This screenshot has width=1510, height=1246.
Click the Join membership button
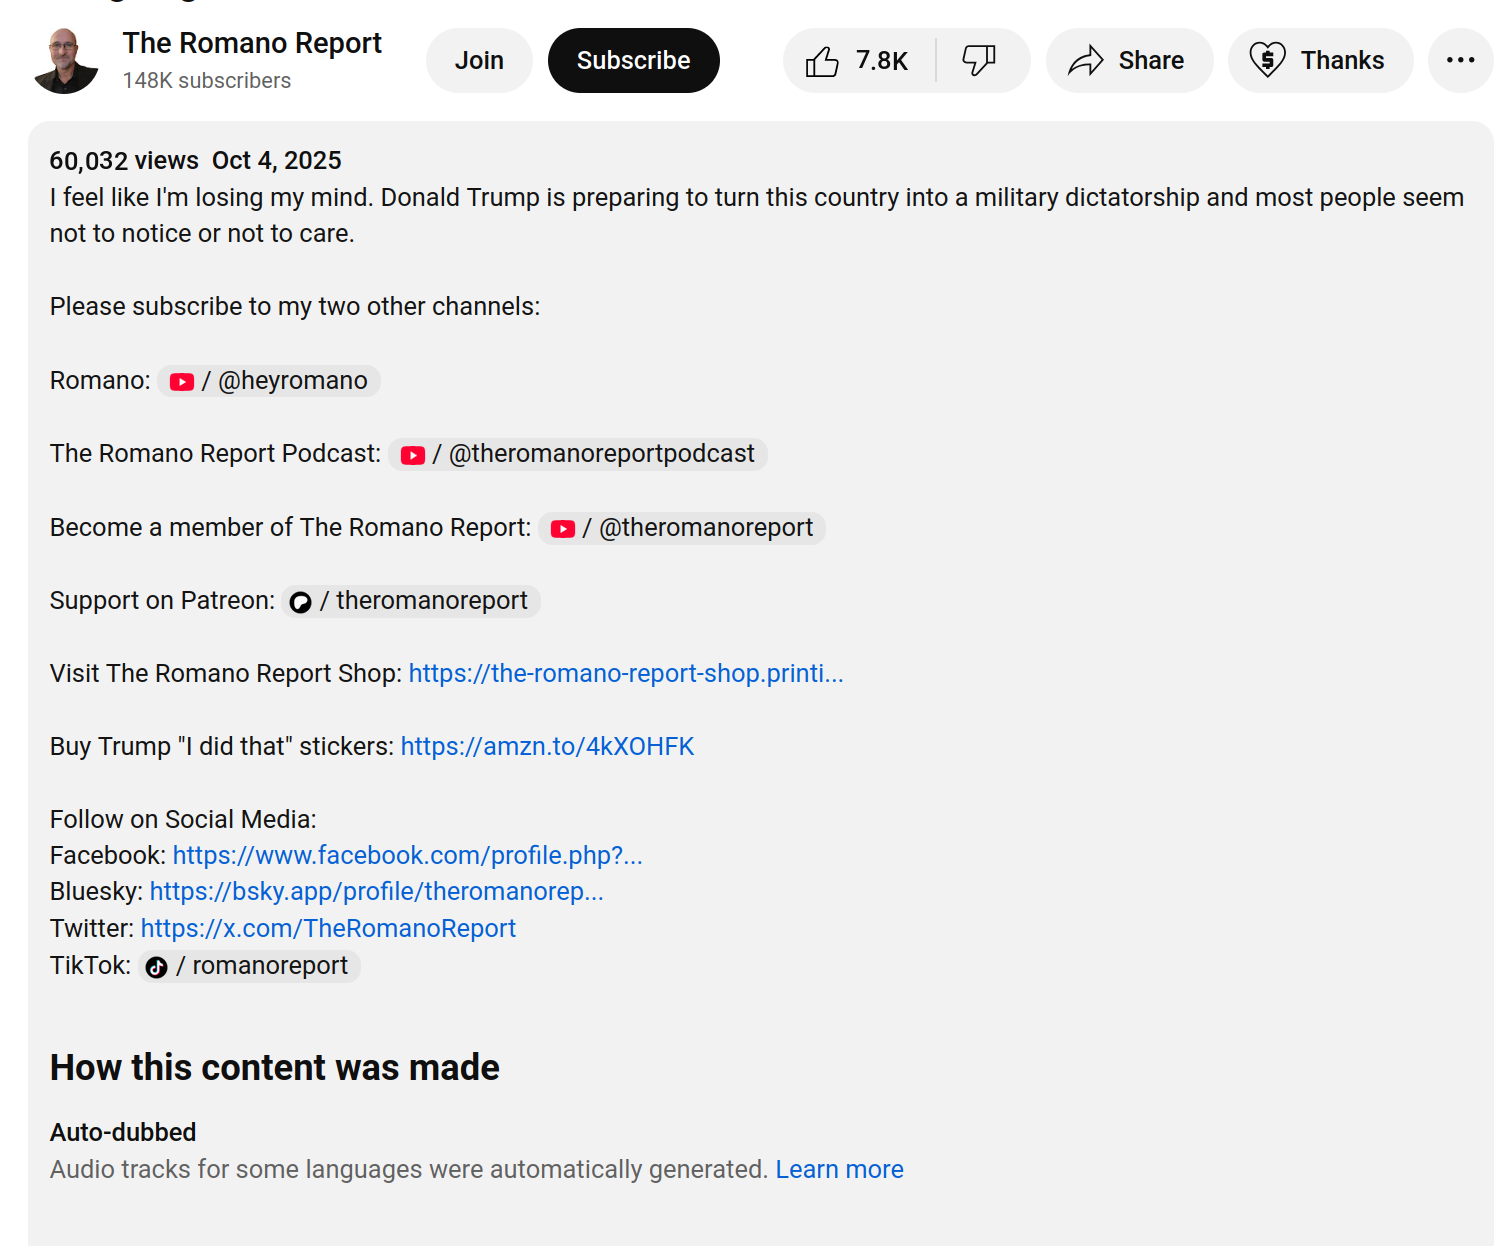tap(479, 61)
